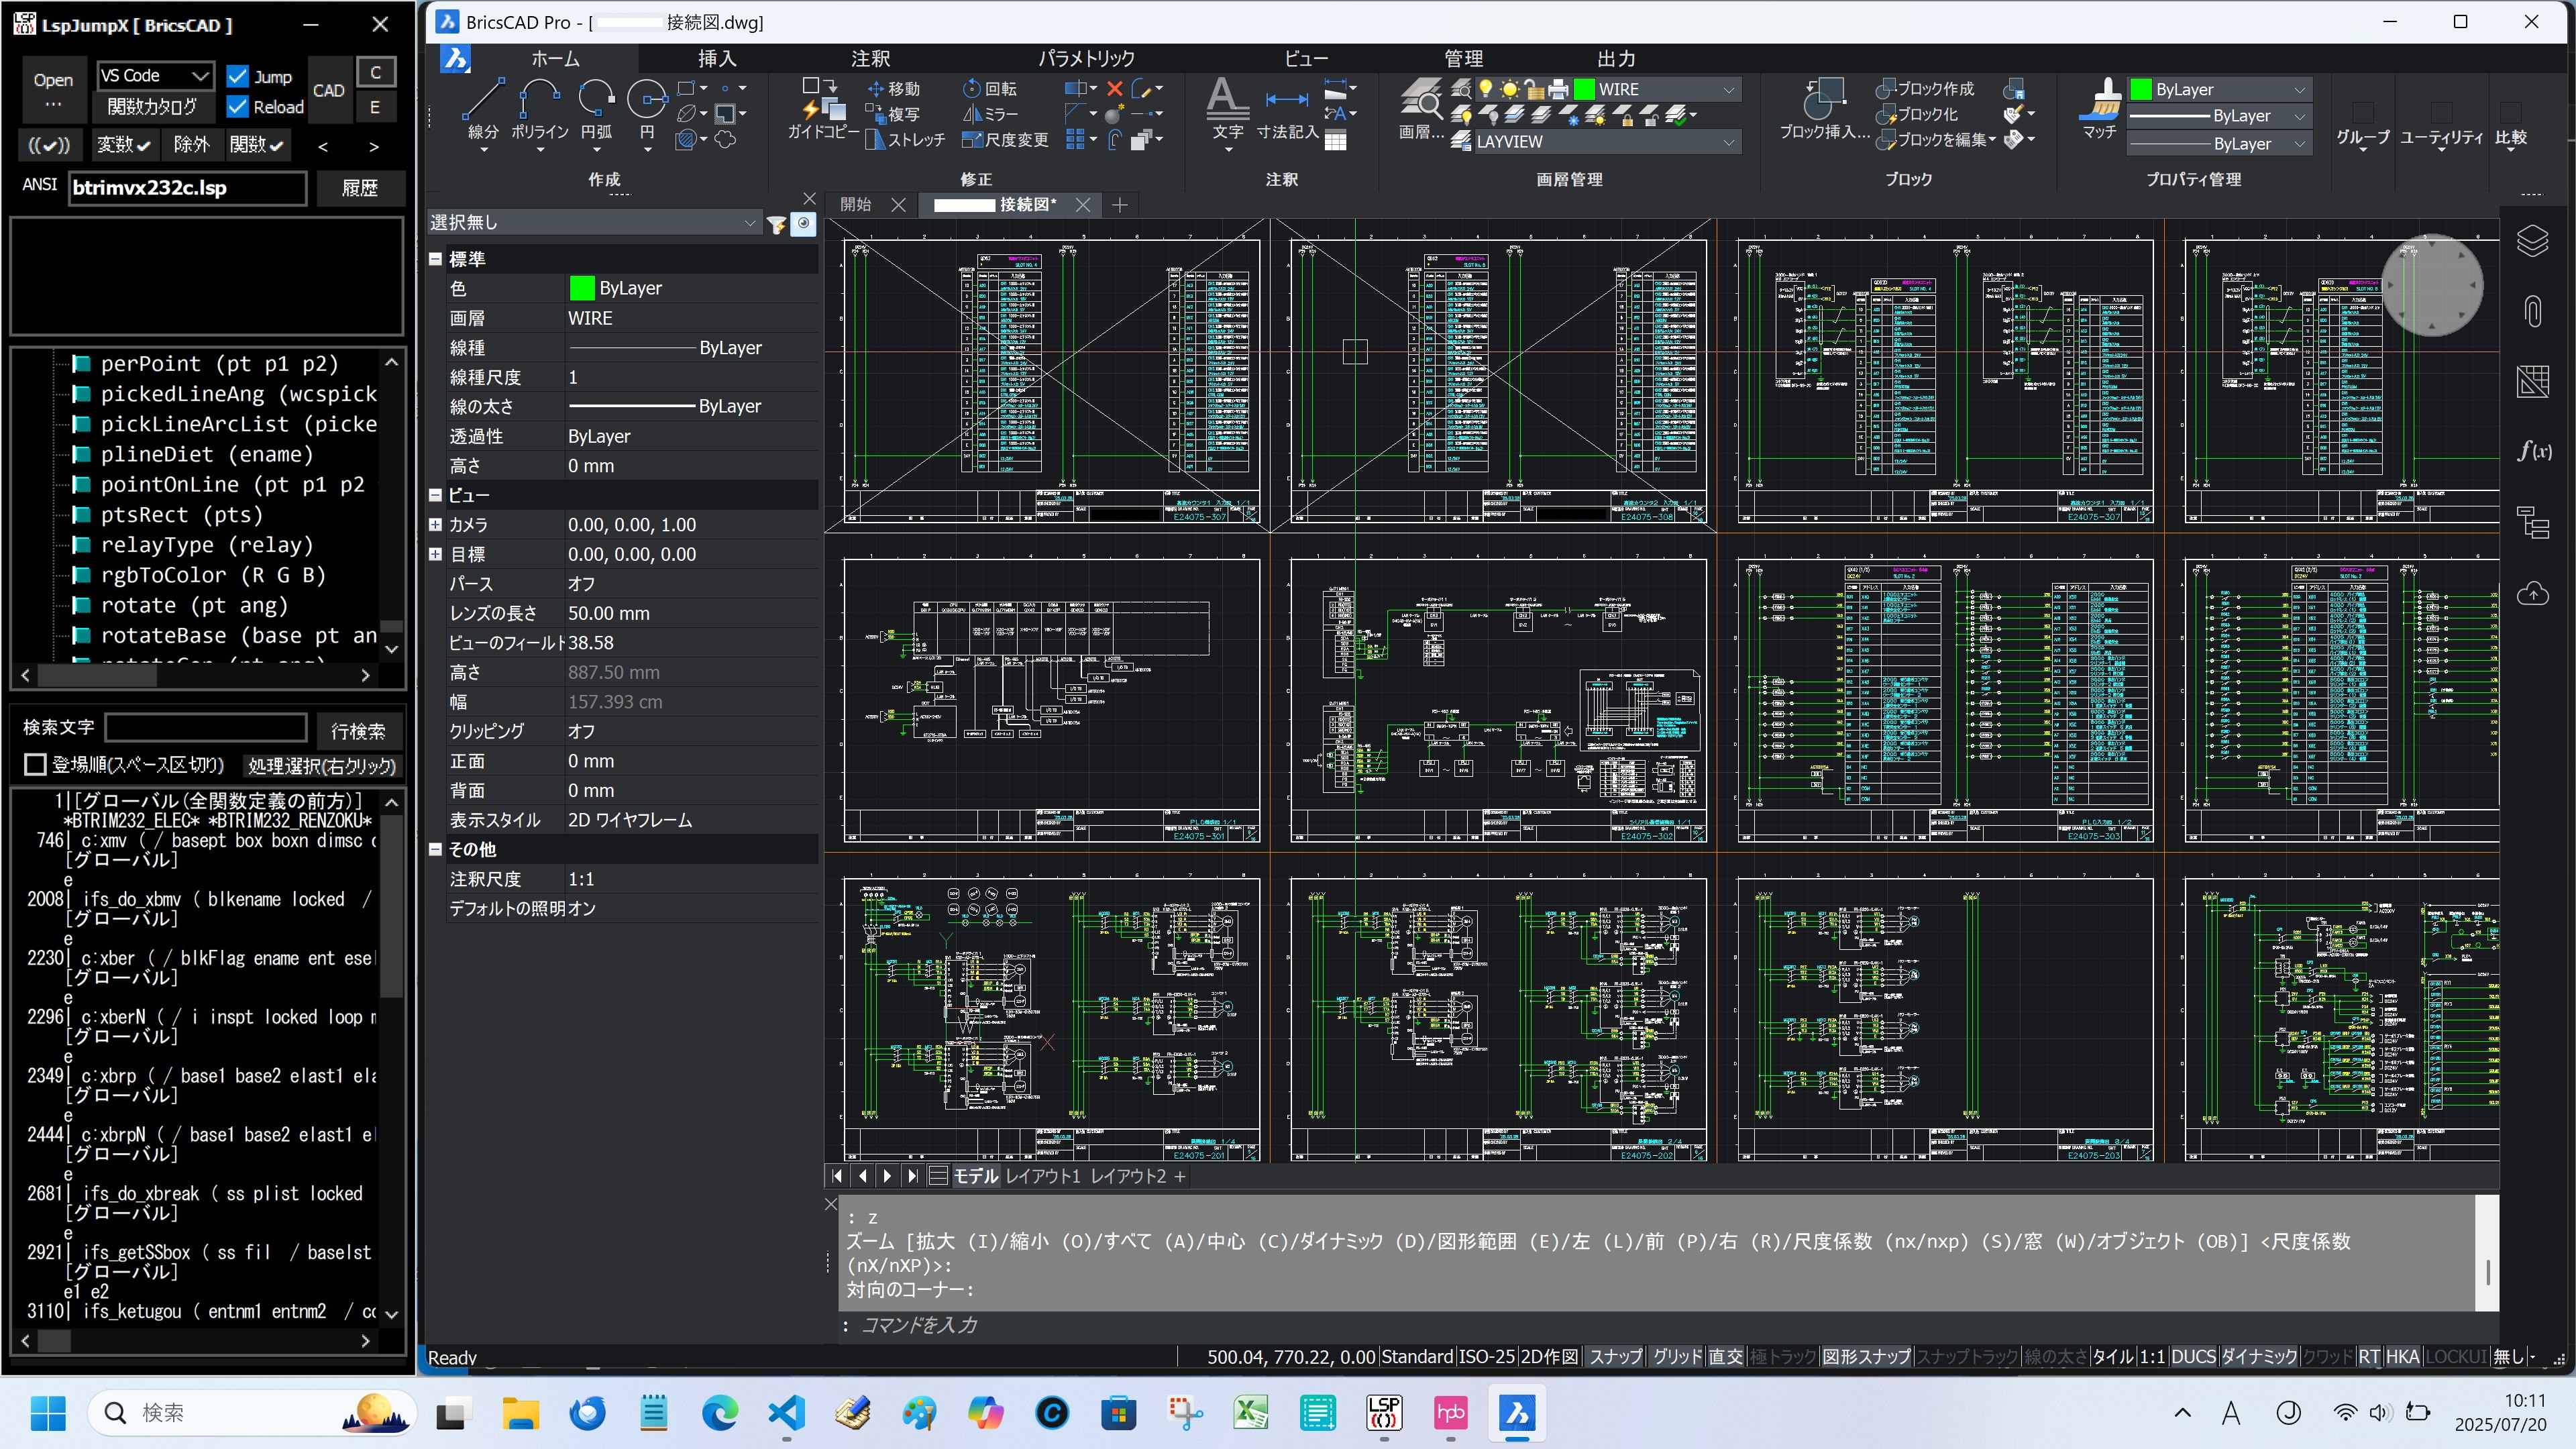Viewport: 2576px width, 1449px height.
Task: Click ブロック作成 (Create Block)
Action: pos(1925,89)
